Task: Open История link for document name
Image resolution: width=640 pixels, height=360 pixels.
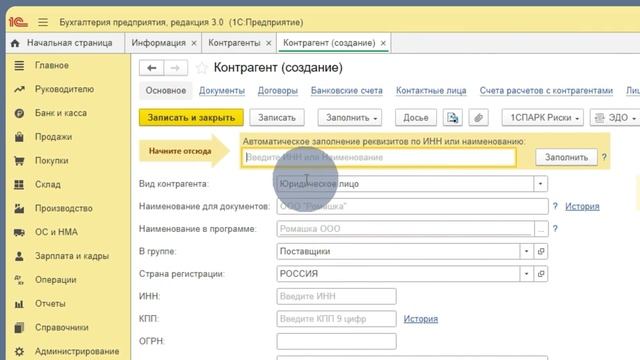Action: coord(582,207)
